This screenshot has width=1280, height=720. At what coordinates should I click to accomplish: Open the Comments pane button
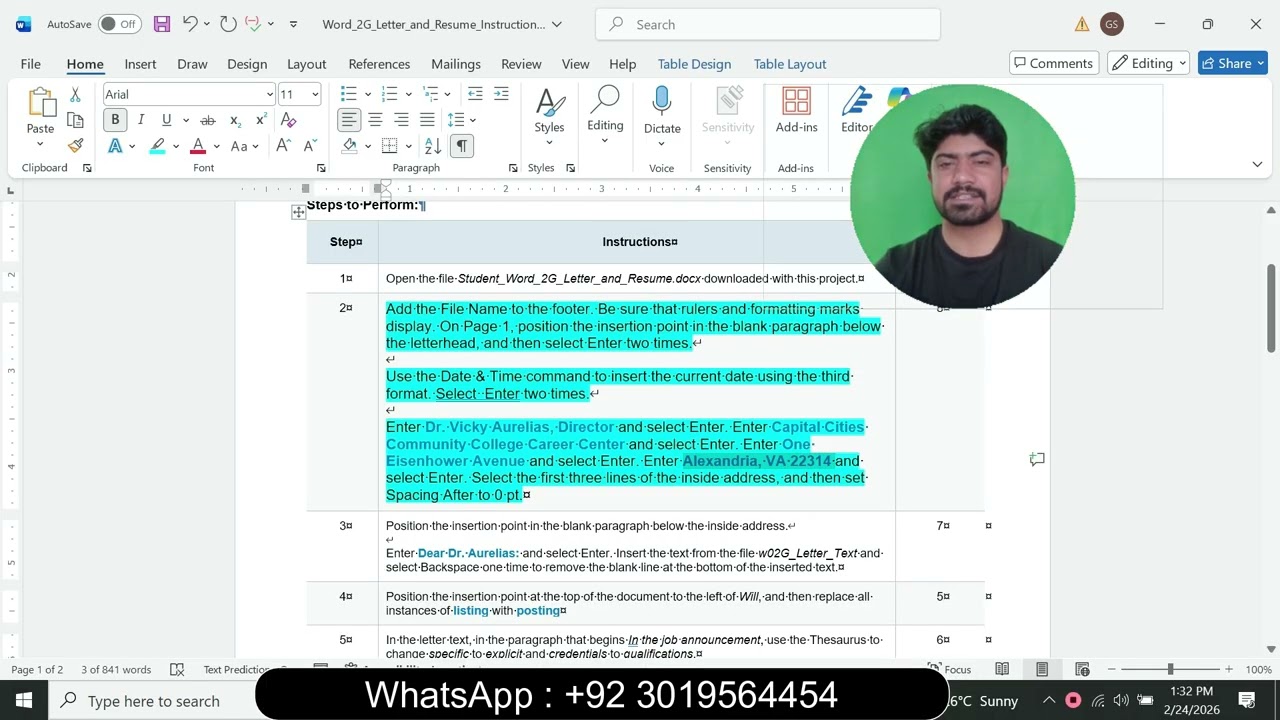click(x=1053, y=63)
